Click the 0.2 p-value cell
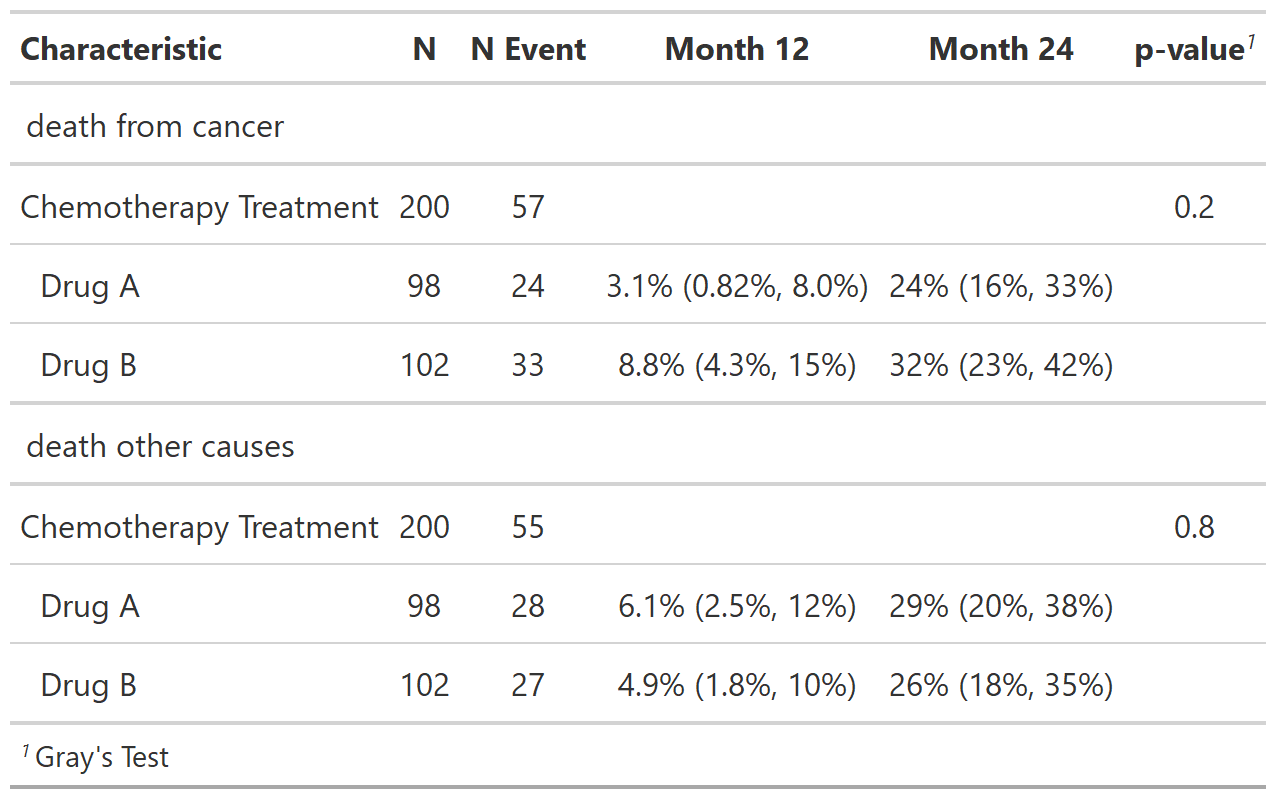This screenshot has width=1276, height=799. click(x=1194, y=207)
